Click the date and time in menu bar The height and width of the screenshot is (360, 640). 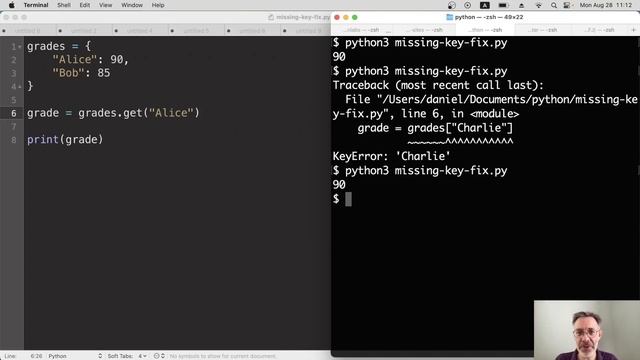click(606, 5)
